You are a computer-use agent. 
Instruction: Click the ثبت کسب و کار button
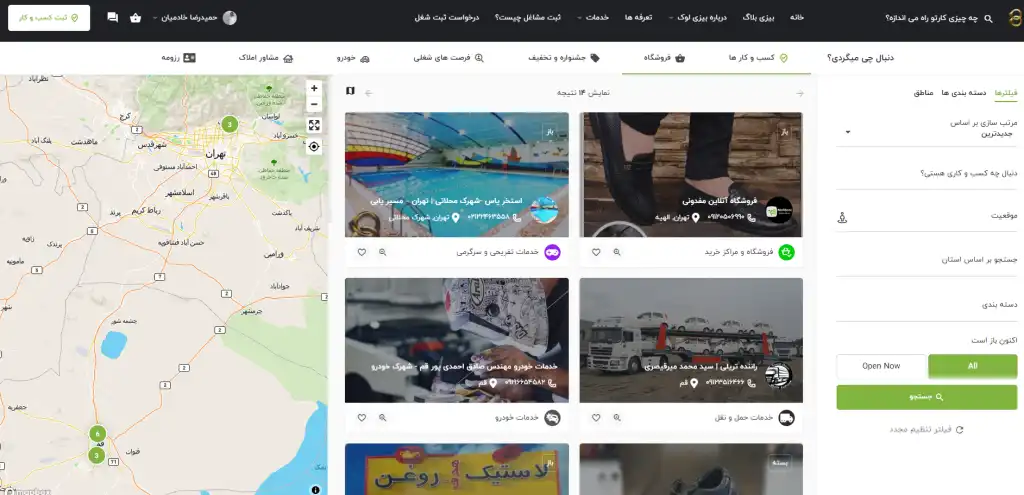click(x=49, y=18)
